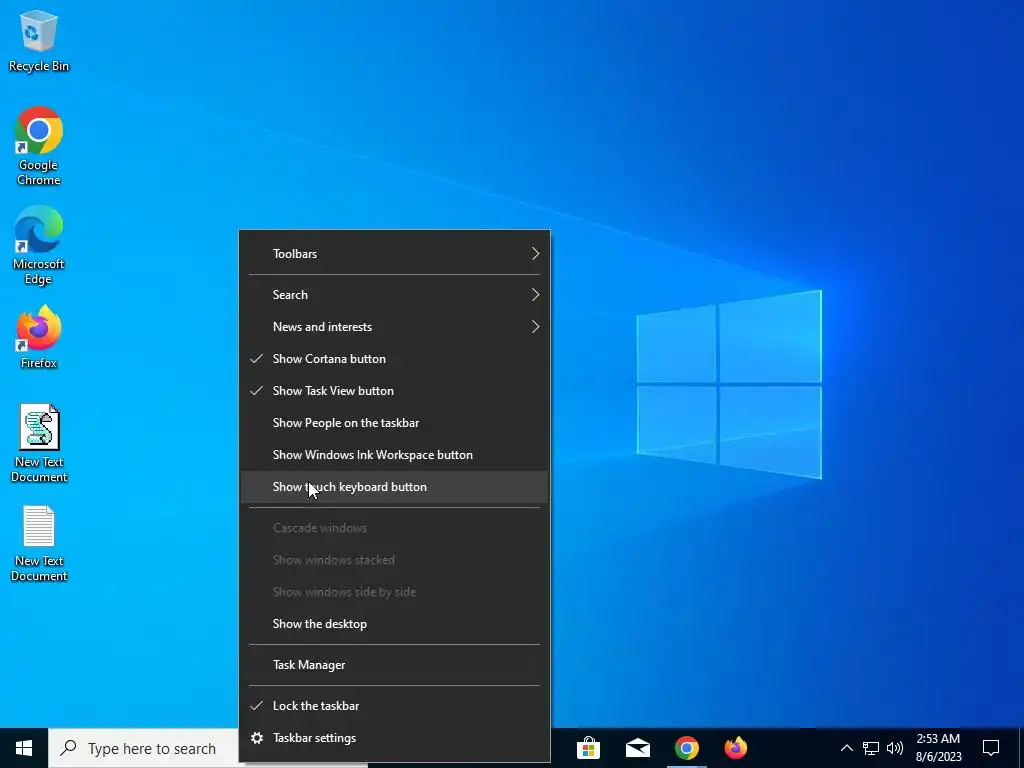Open Taskbar settings with the gear icon
Image resolution: width=1024 pixels, height=768 pixels.
point(257,738)
